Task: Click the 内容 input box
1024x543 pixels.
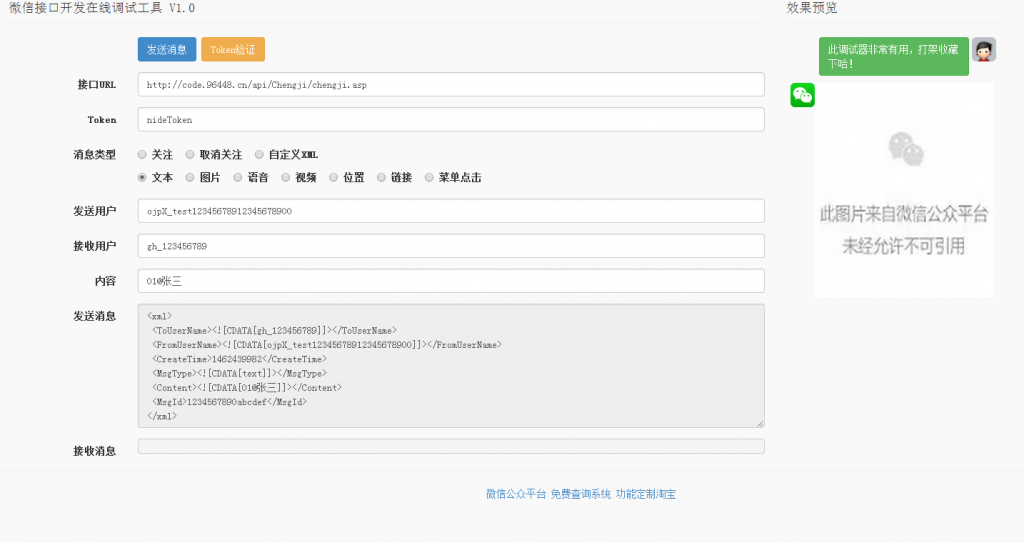Action: click(451, 281)
